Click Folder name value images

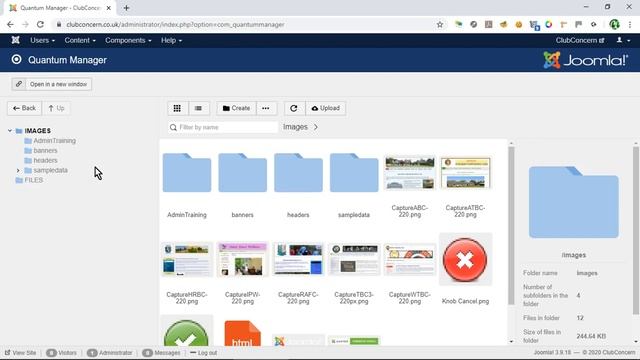coord(587,273)
